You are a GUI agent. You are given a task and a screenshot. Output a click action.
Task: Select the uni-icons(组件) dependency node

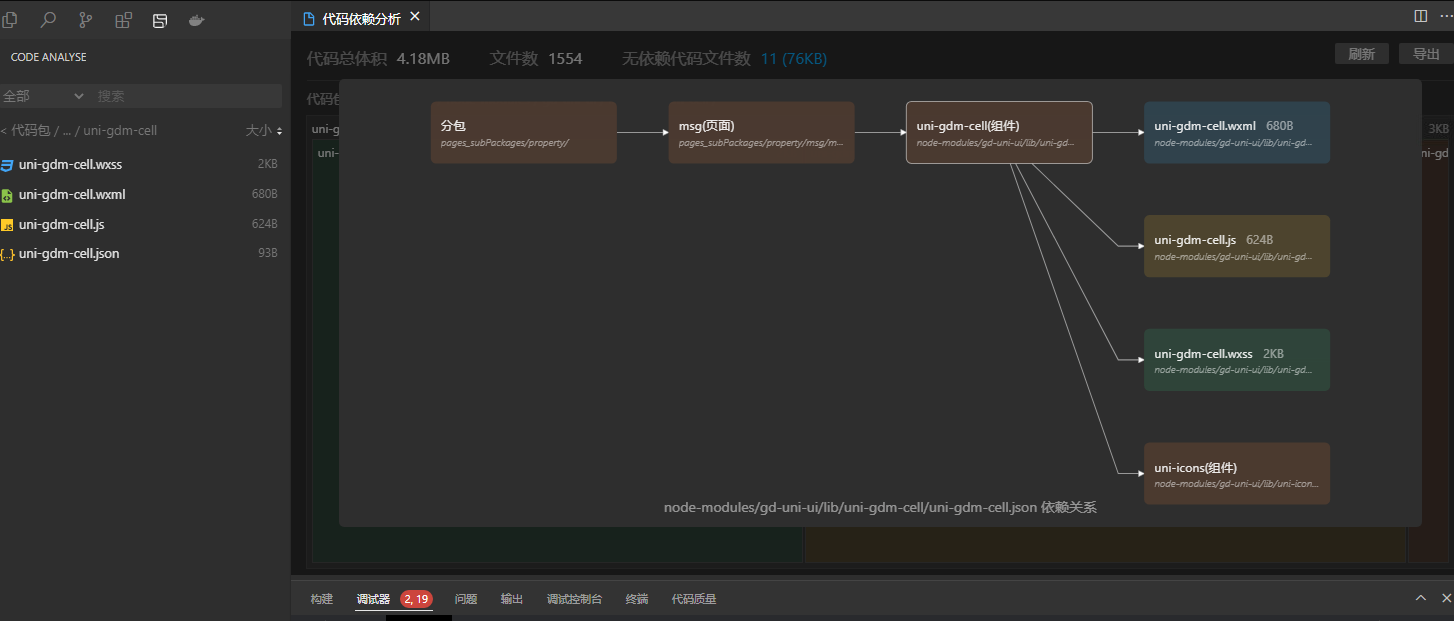pyautogui.click(x=1236, y=474)
